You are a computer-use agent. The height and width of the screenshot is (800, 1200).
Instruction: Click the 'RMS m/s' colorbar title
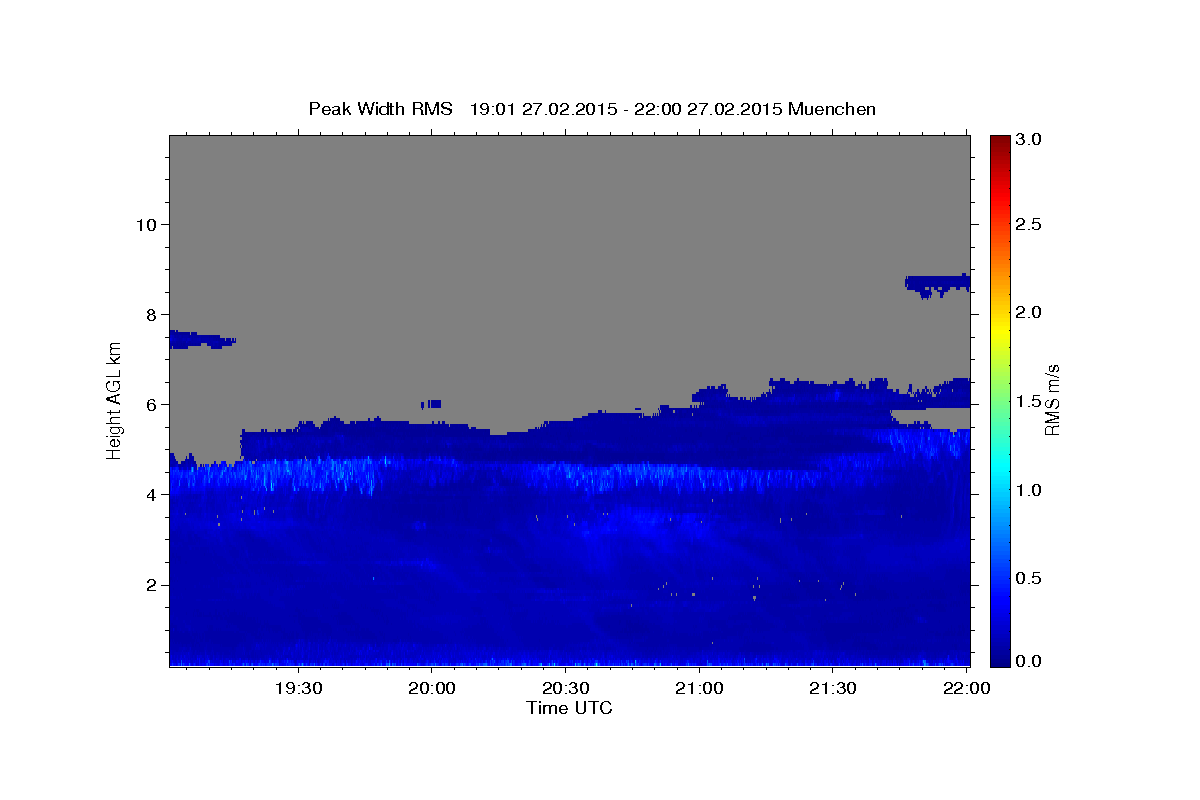(1053, 400)
